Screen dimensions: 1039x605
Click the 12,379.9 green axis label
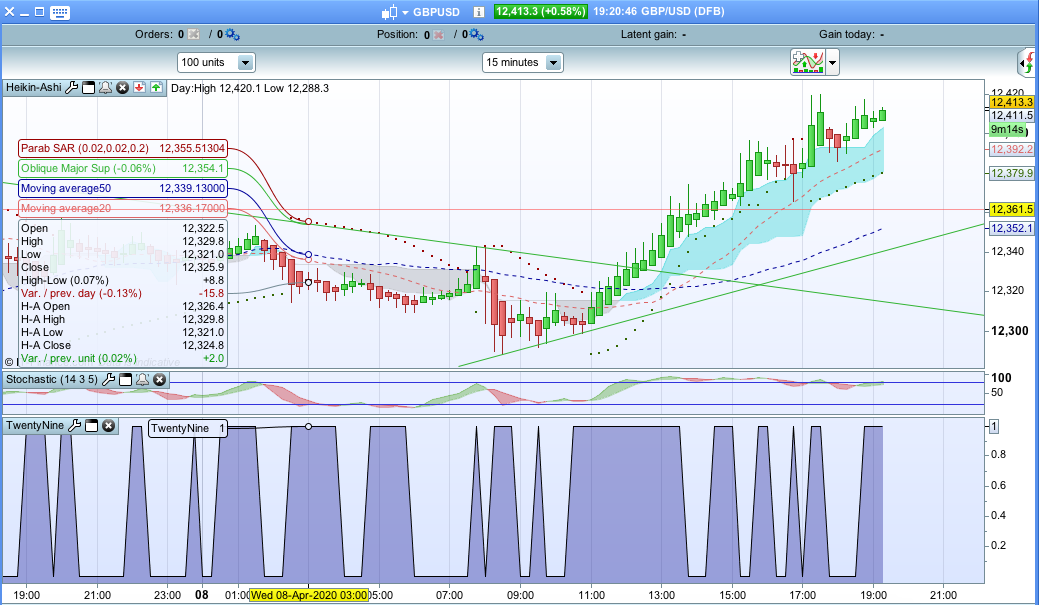click(x=1011, y=173)
